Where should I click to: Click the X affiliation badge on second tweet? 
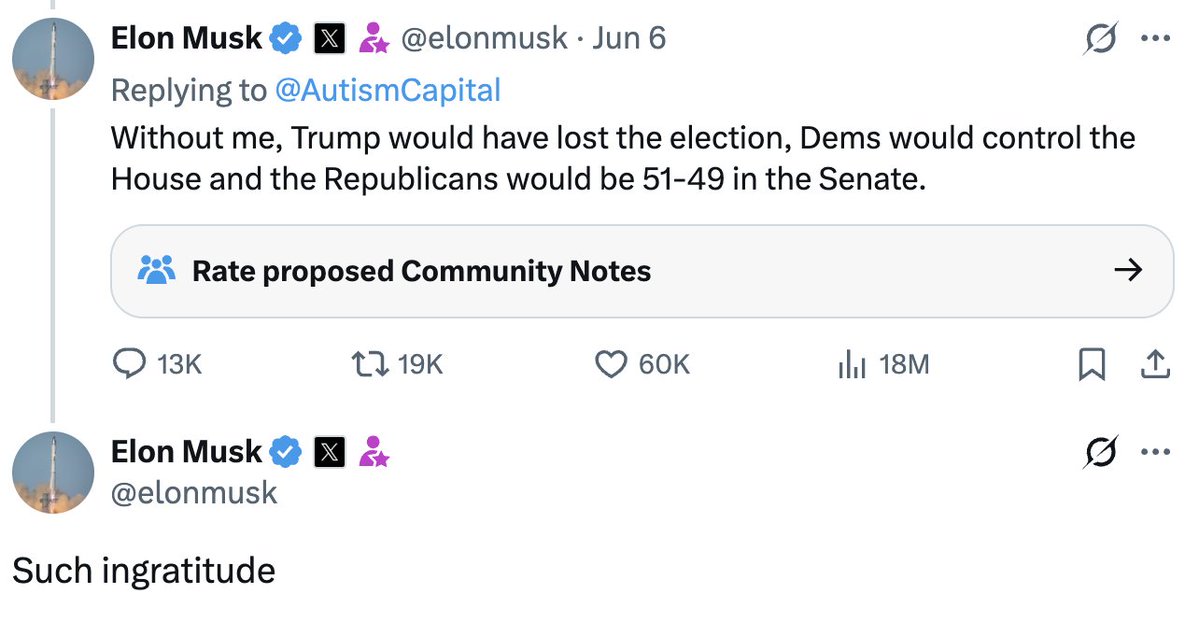[330, 453]
